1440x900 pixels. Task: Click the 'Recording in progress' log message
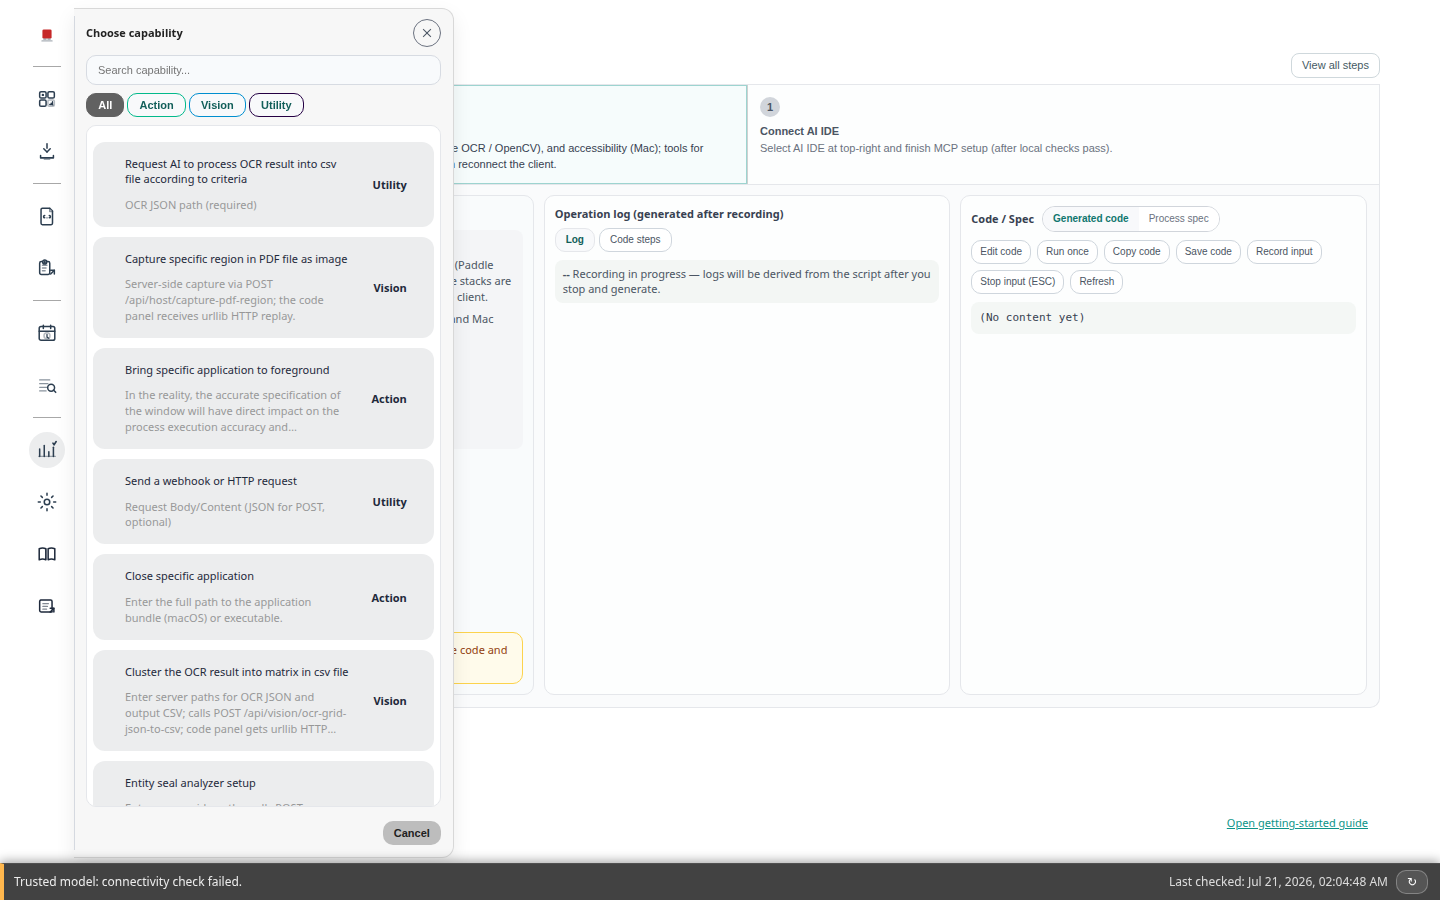(x=747, y=282)
